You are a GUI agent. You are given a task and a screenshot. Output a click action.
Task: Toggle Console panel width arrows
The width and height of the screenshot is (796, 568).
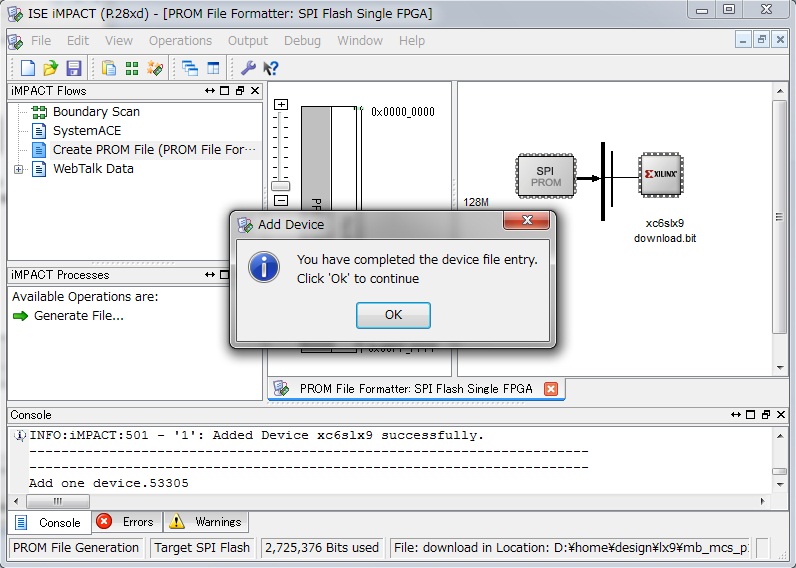pyautogui.click(x=736, y=415)
